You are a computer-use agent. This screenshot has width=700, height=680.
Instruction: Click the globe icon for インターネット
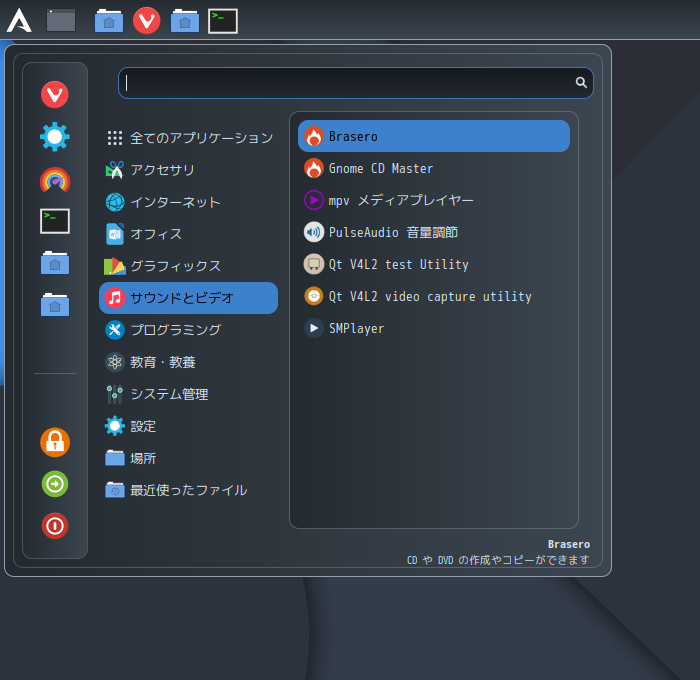[x=115, y=202]
